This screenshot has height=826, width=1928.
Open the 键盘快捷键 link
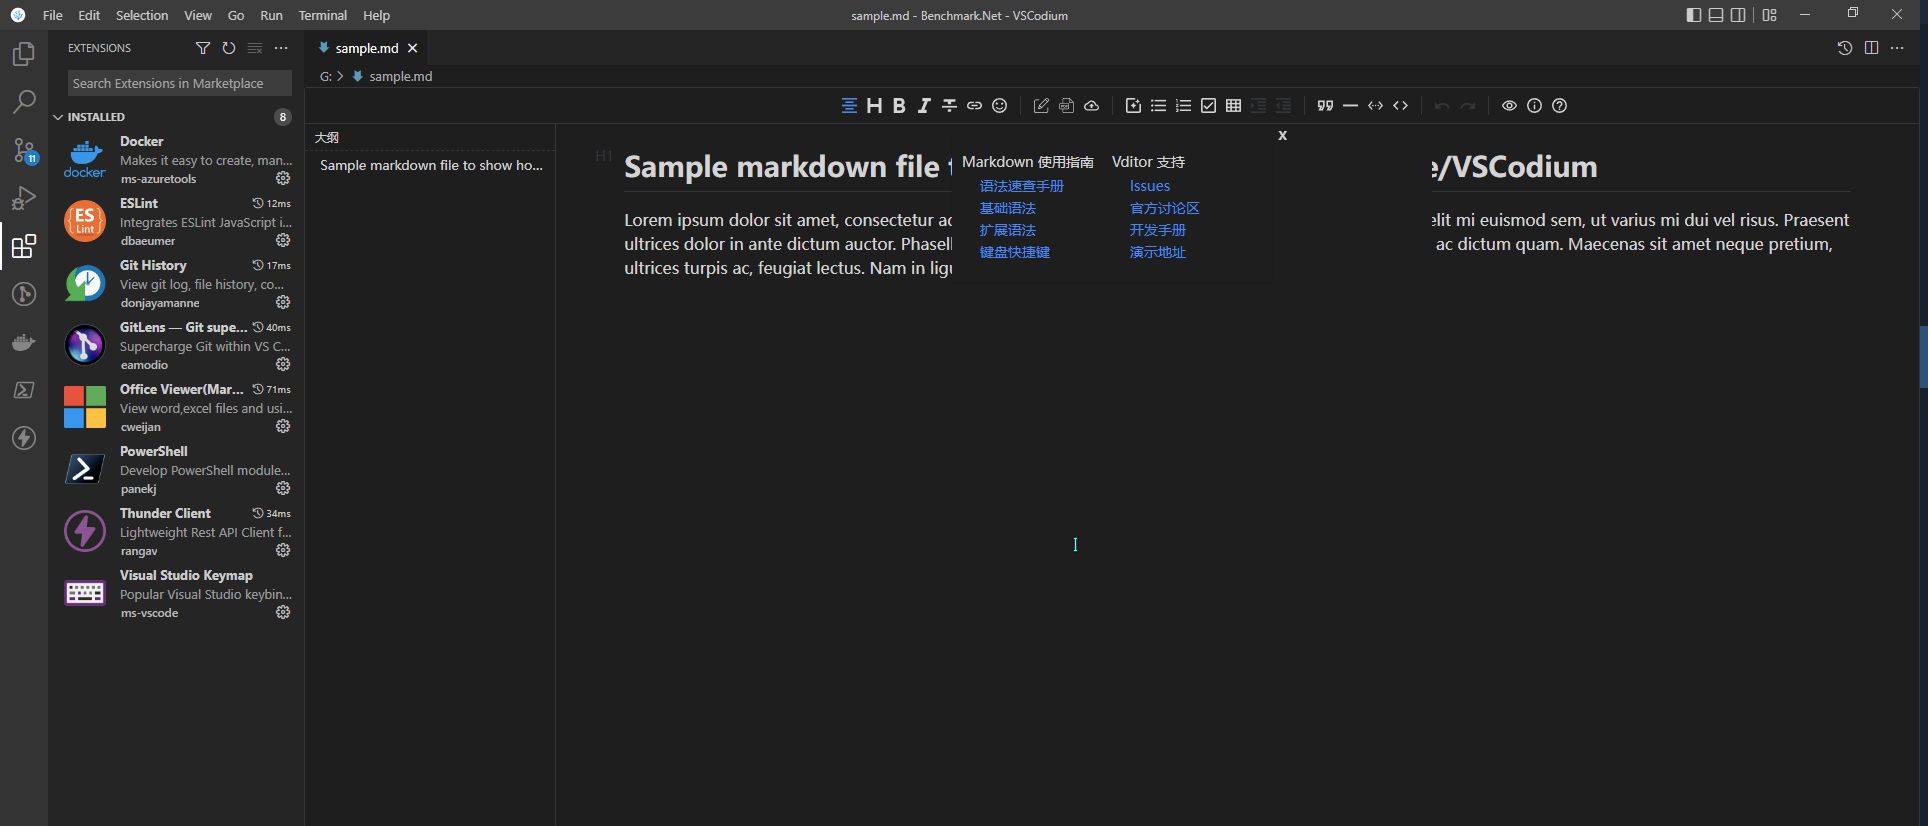tap(1014, 252)
